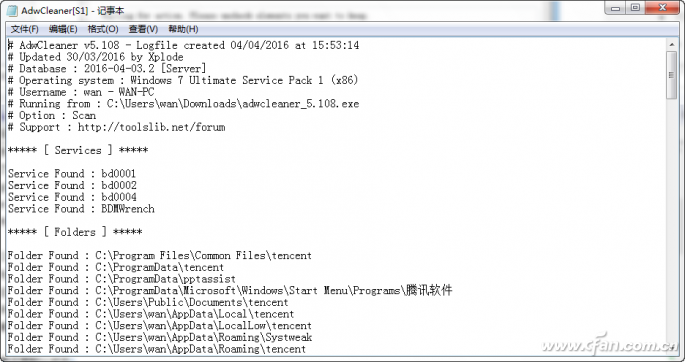Open the 查看(V) menu
Screen dimensions: 685x362
coord(143,29)
